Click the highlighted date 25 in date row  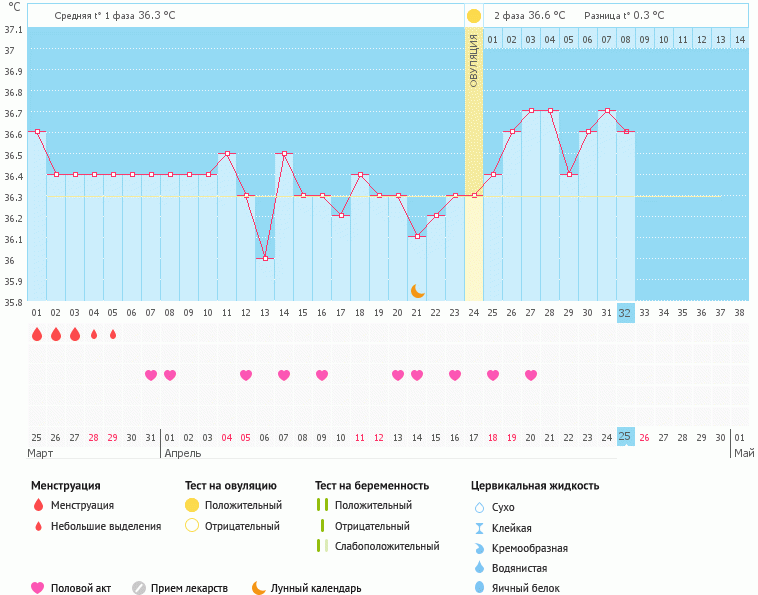click(626, 437)
